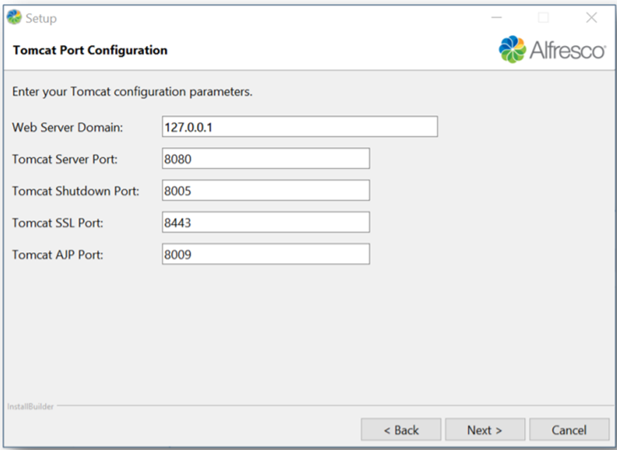
Task: Select the Tomcat Shutdown Port input box
Action: click(265, 191)
